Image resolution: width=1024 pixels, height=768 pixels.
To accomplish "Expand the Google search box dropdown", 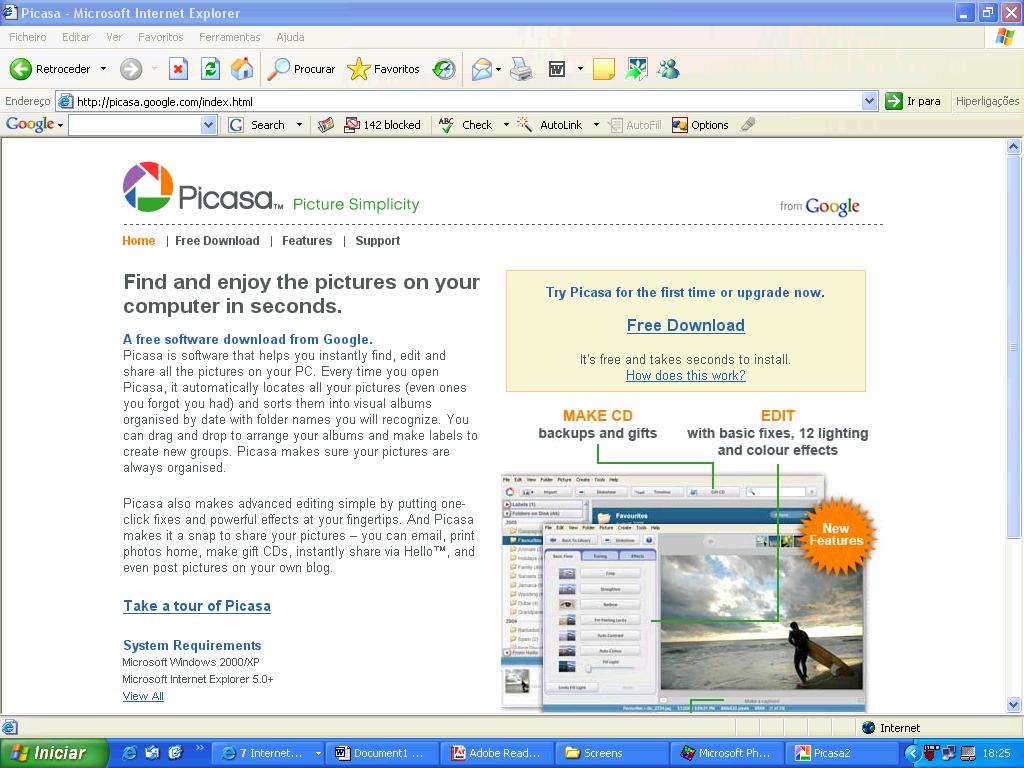I will point(208,125).
